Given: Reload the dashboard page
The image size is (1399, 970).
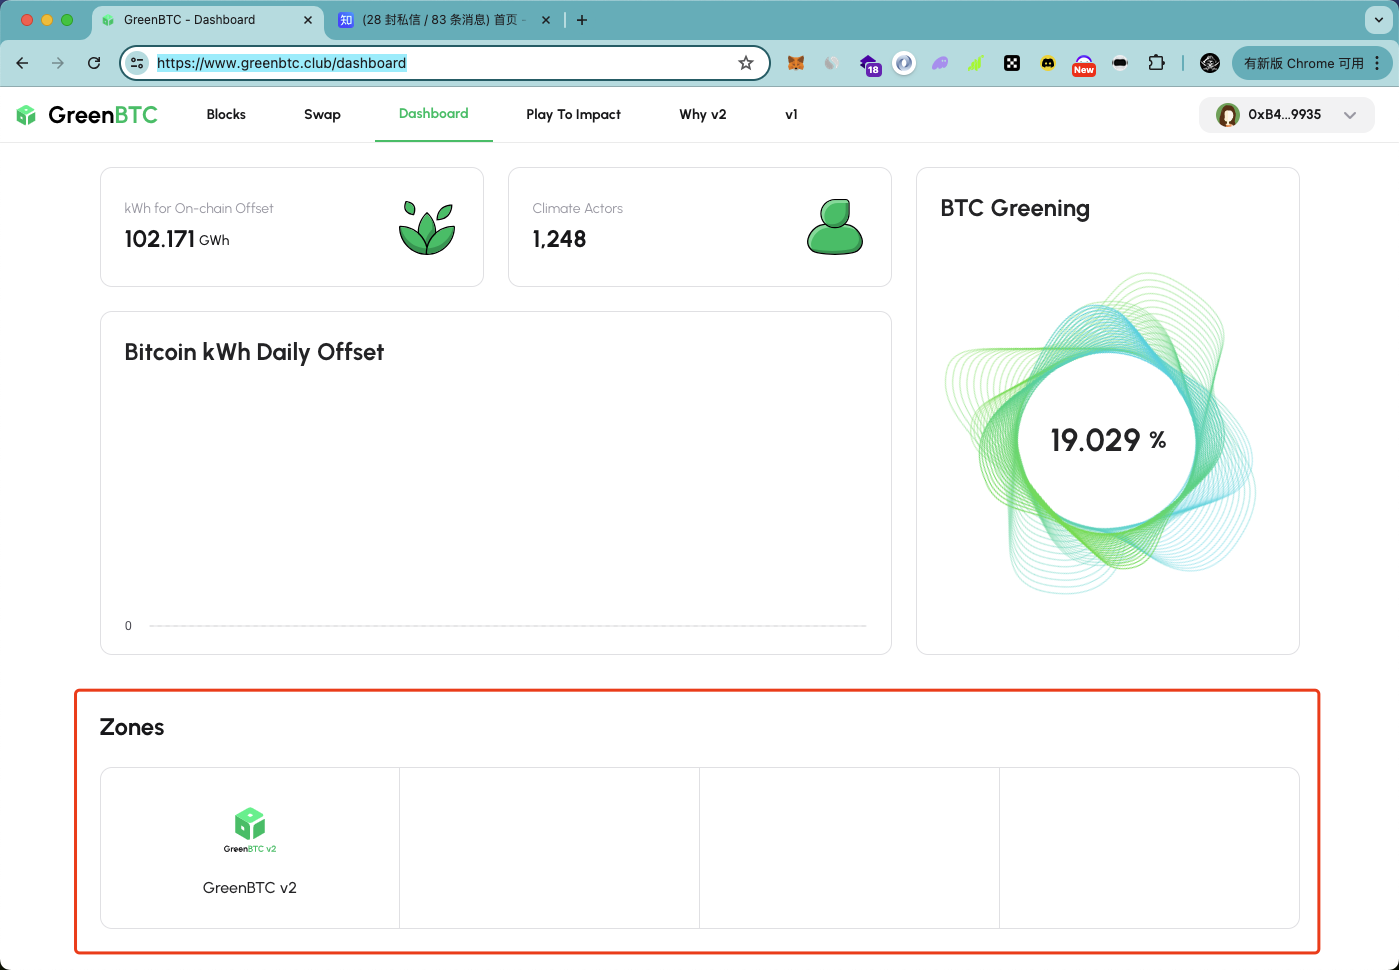Looking at the screenshot, I should point(94,63).
